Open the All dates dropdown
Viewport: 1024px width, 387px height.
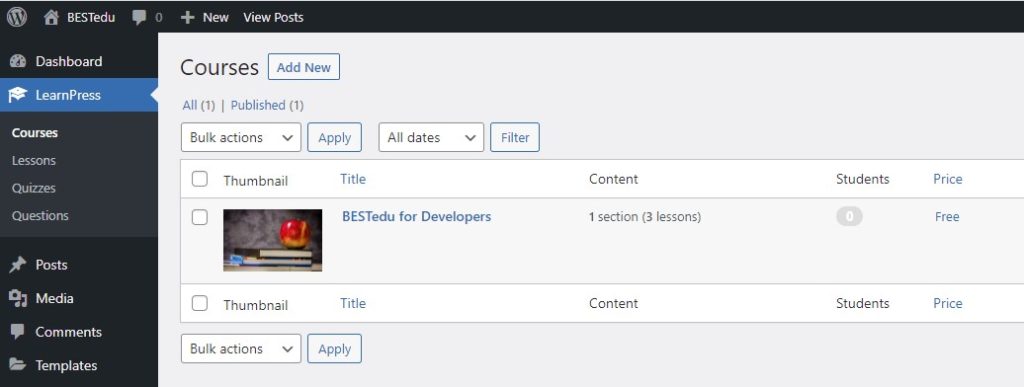[x=431, y=137]
